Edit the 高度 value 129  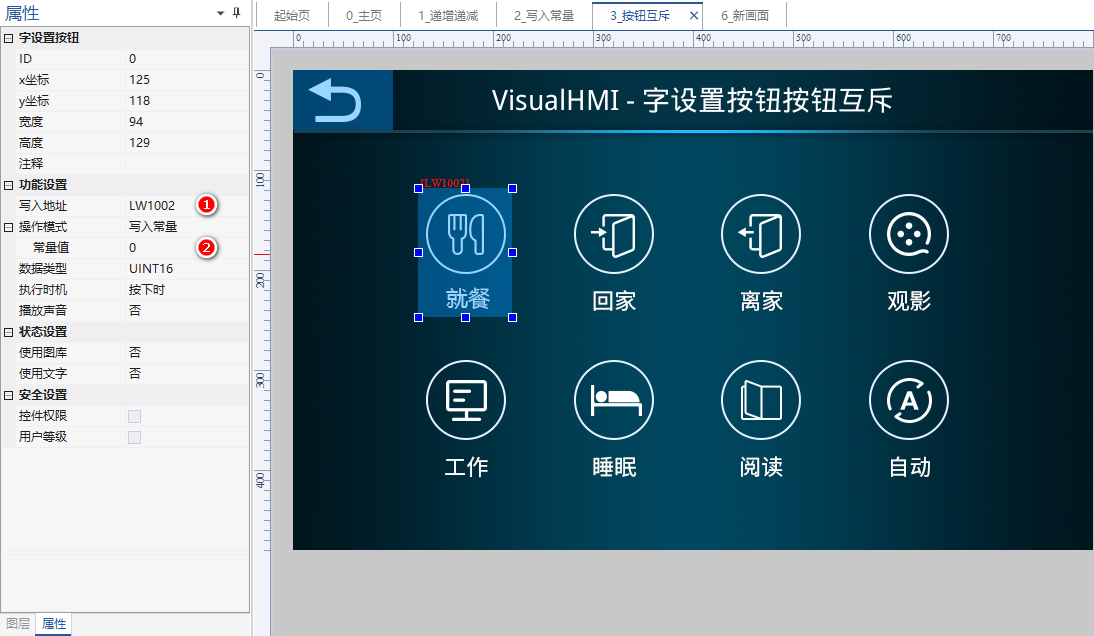(x=187, y=142)
